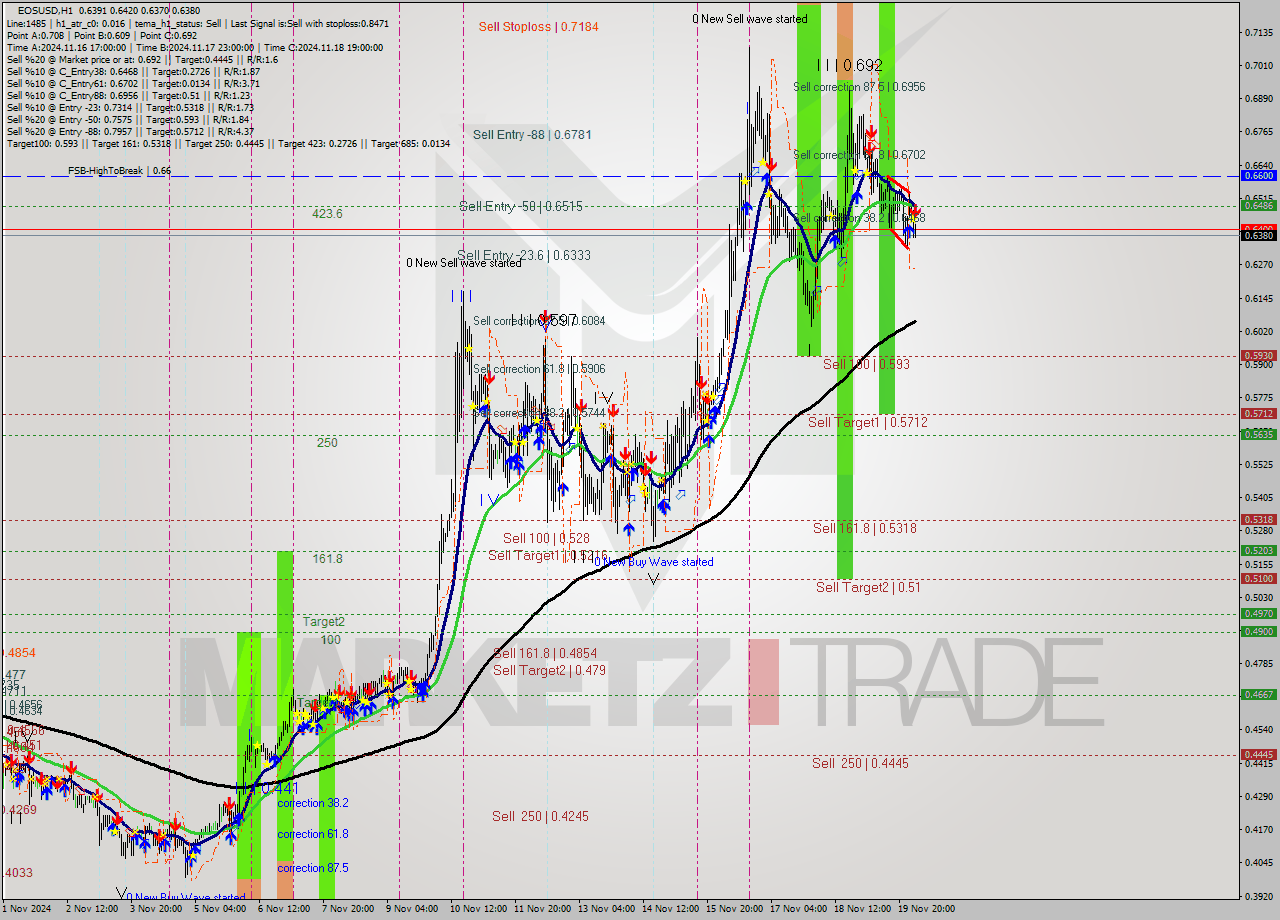The height and width of the screenshot is (920, 1280).
Task: Select the 'Sell 250 | 0.4245' label
Action: (x=540, y=816)
